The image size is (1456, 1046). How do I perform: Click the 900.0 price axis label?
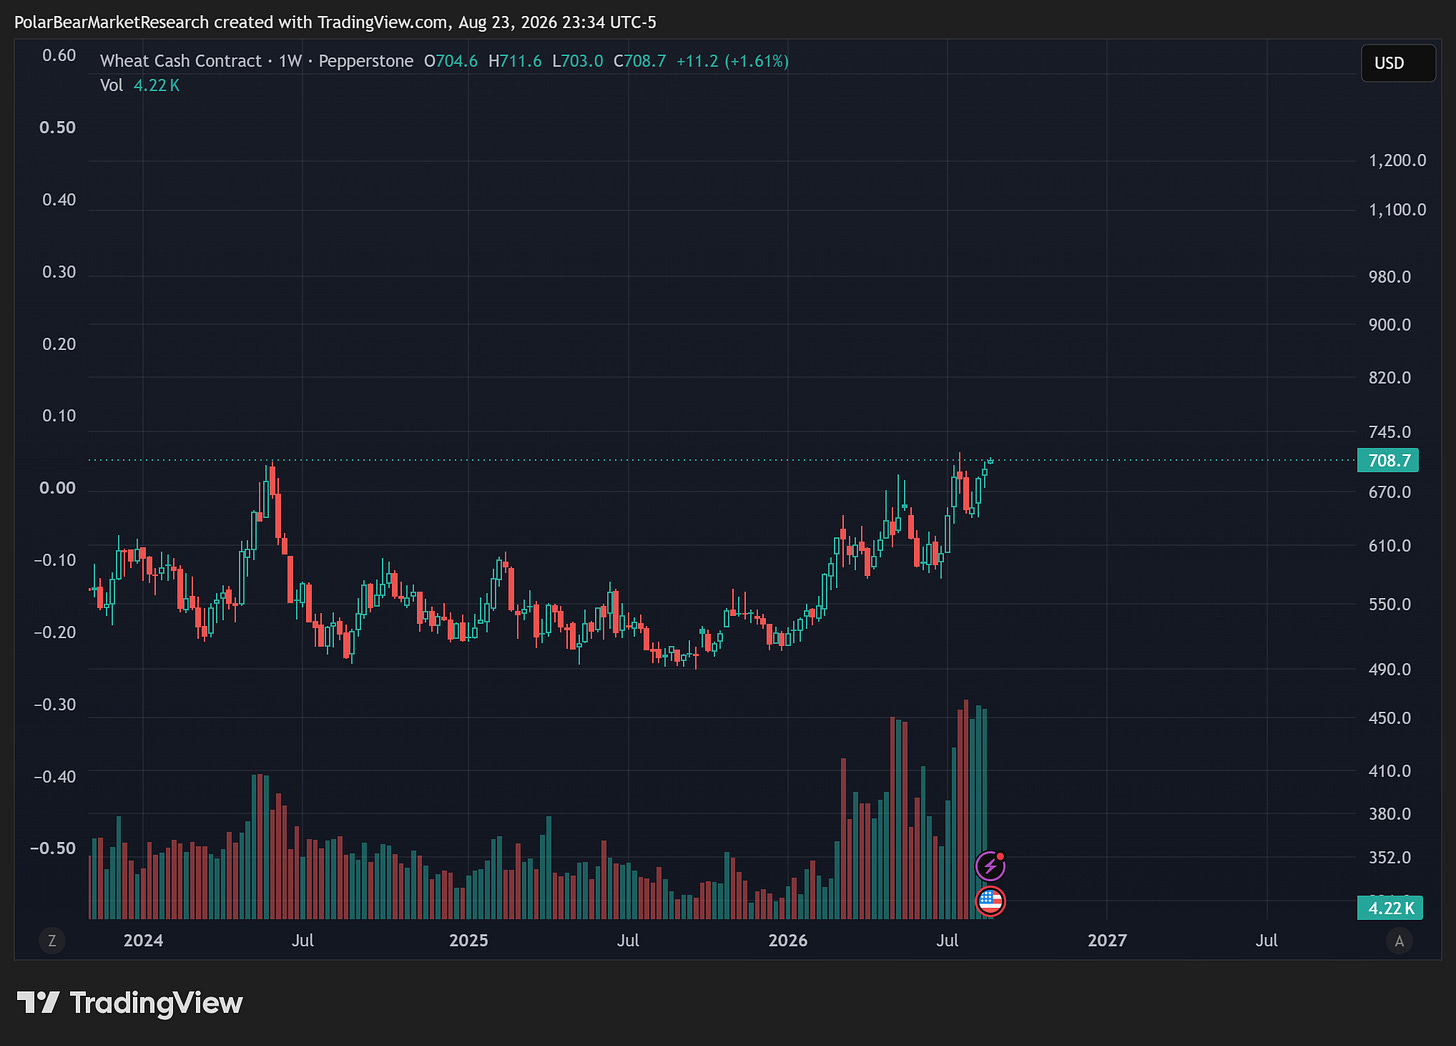pos(1390,324)
